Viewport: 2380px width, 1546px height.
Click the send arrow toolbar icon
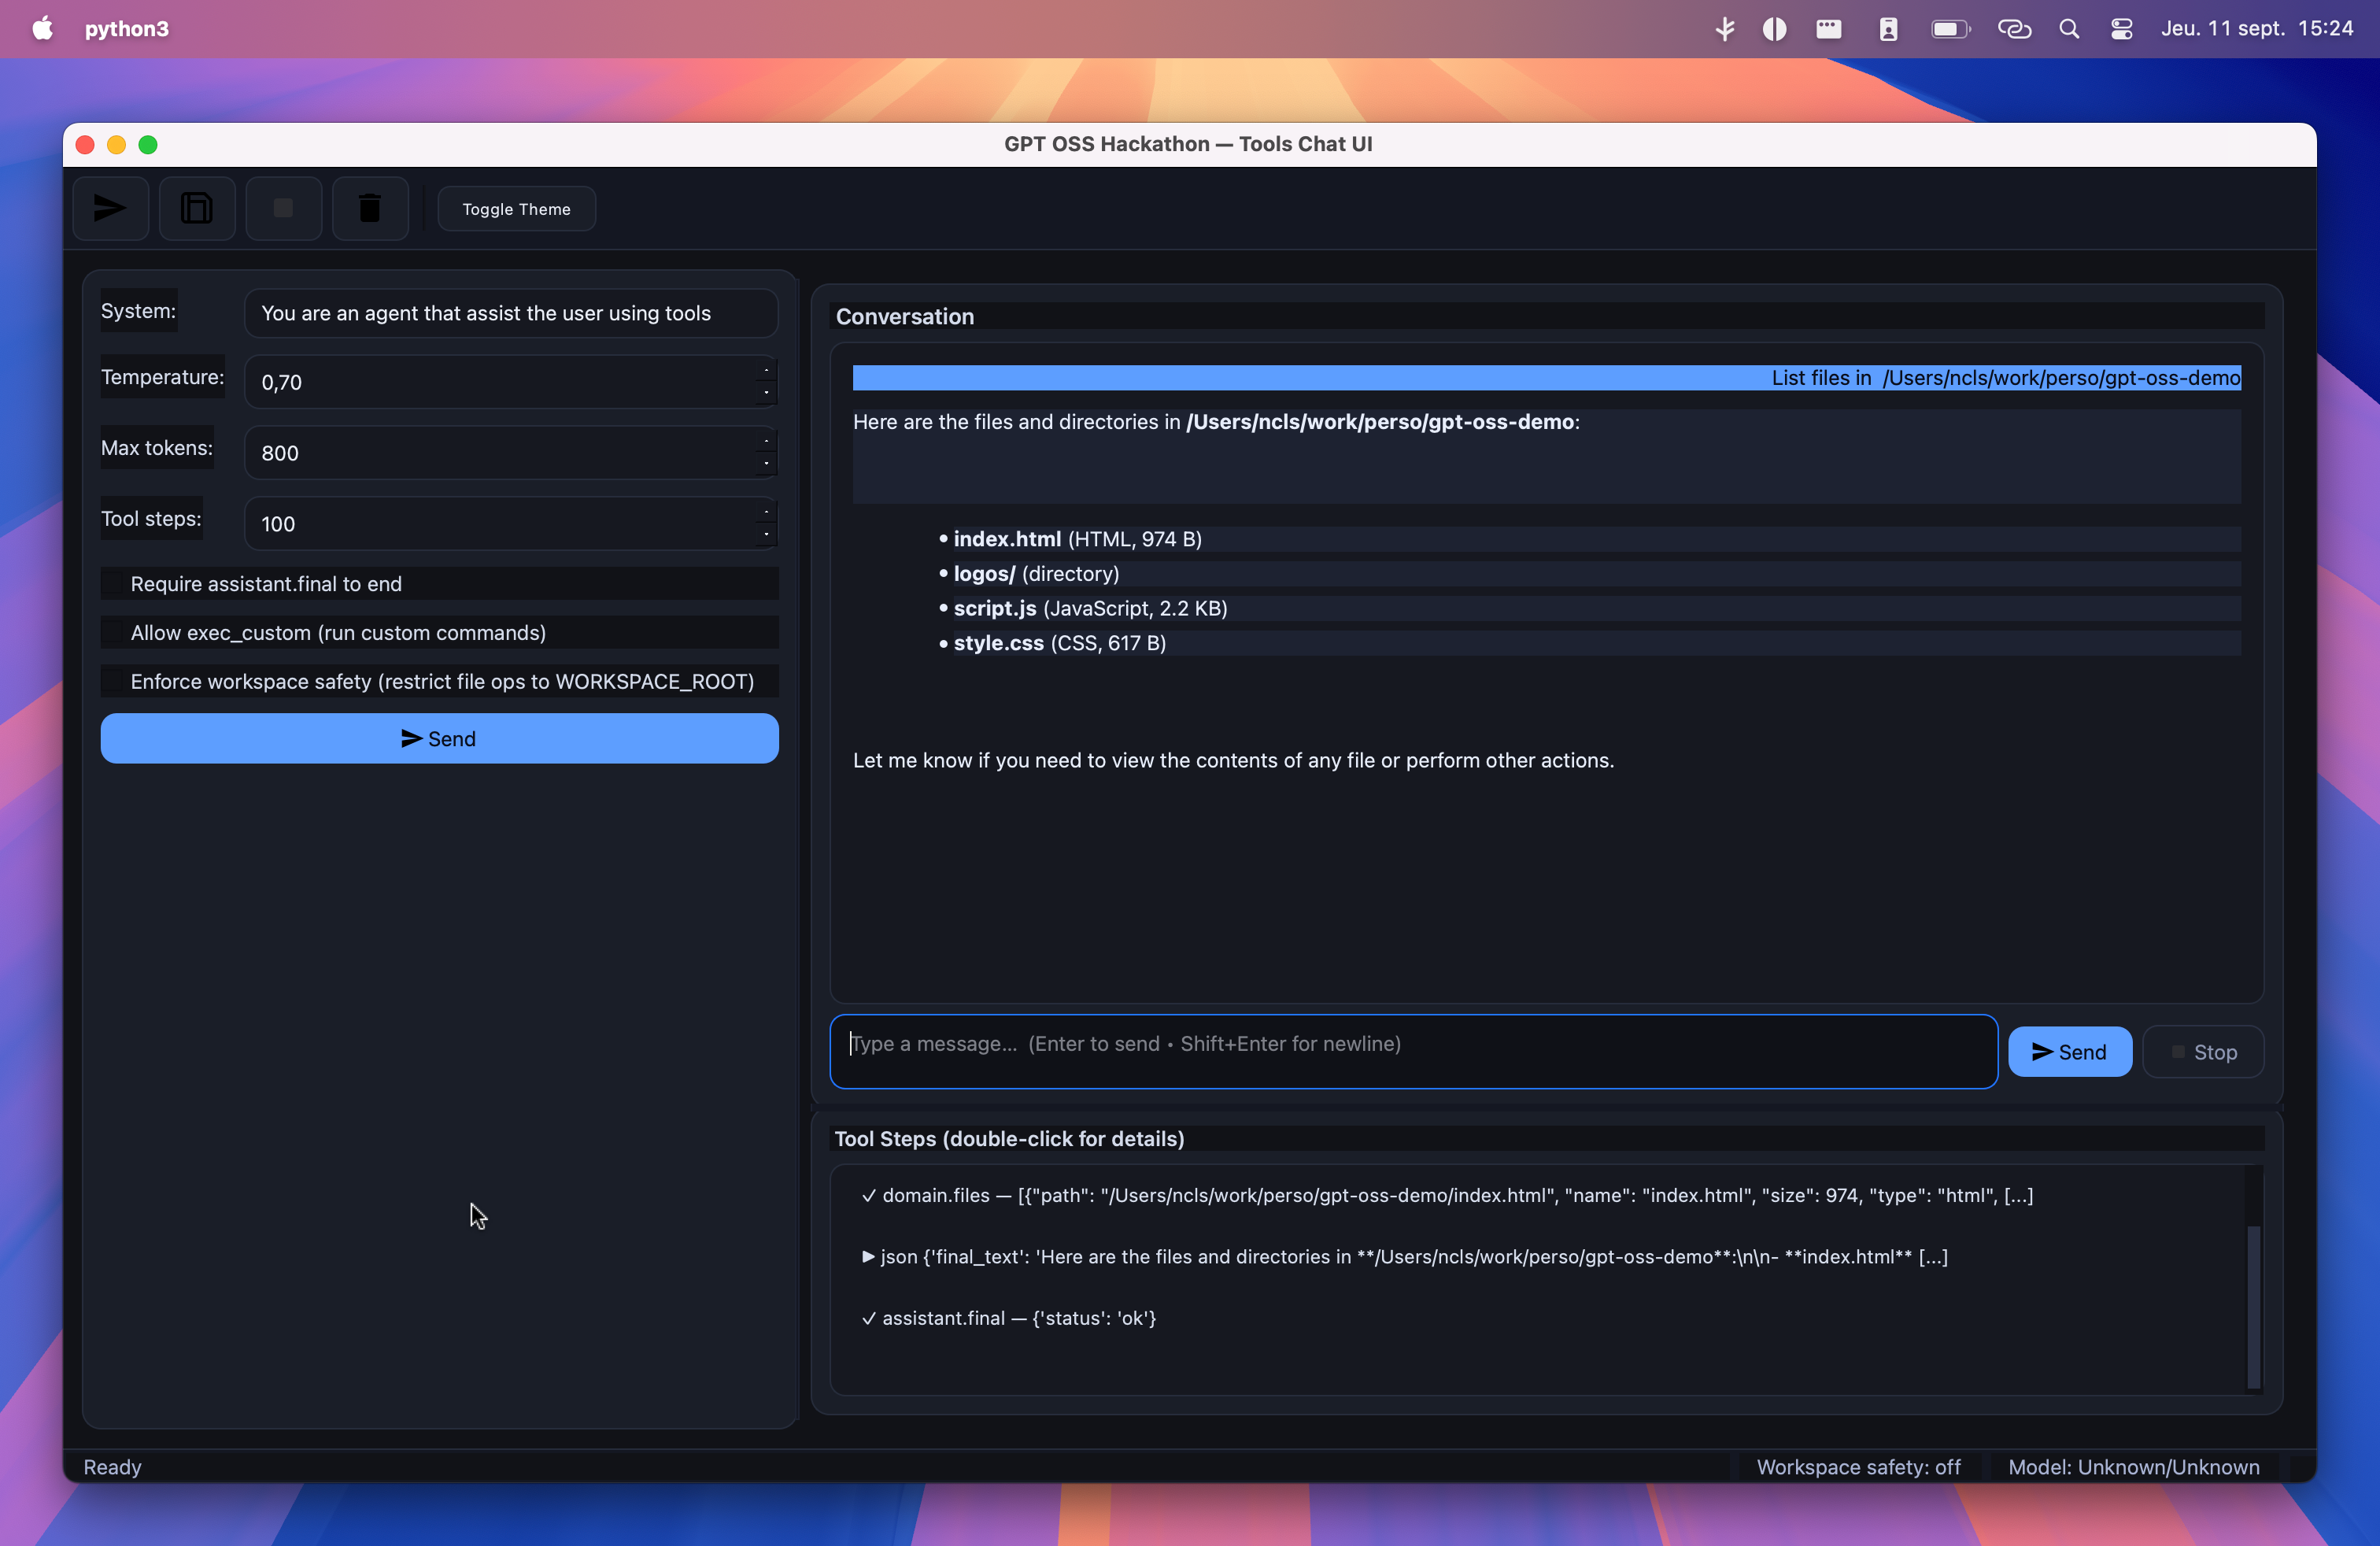[110, 208]
